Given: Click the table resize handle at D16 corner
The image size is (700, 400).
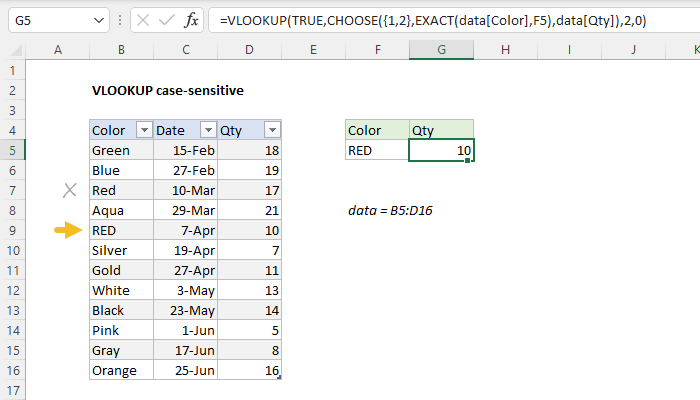Looking at the screenshot, I should (280, 378).
